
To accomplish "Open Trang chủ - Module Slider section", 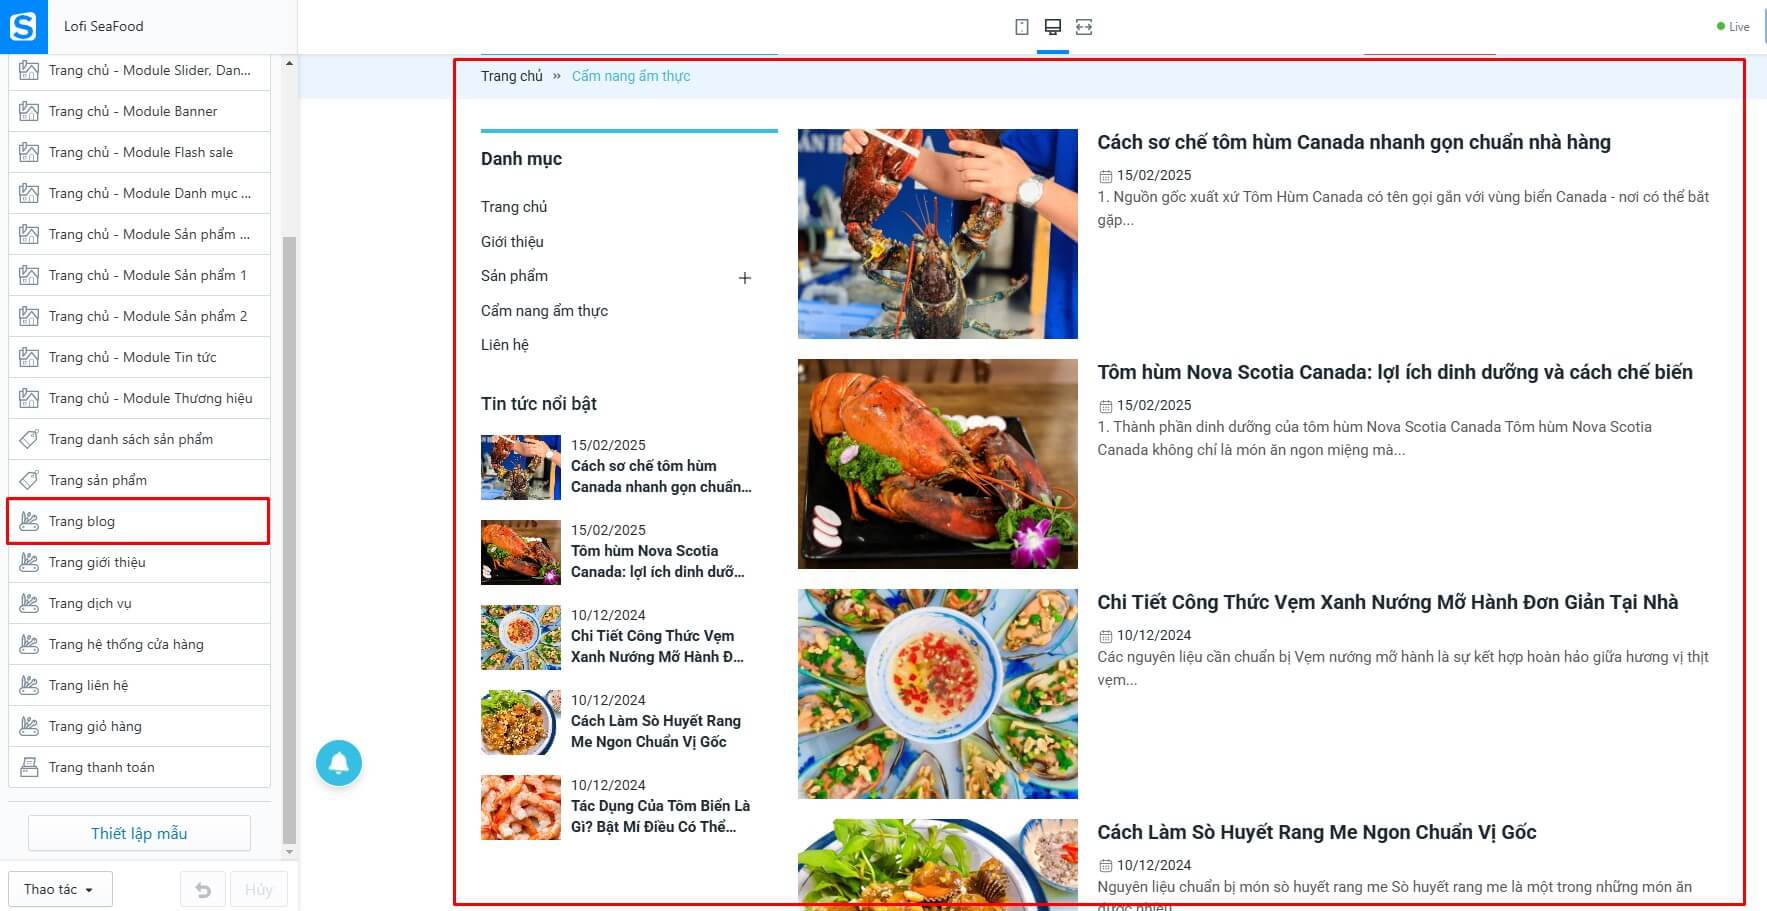I will click(x=139, y=70).
